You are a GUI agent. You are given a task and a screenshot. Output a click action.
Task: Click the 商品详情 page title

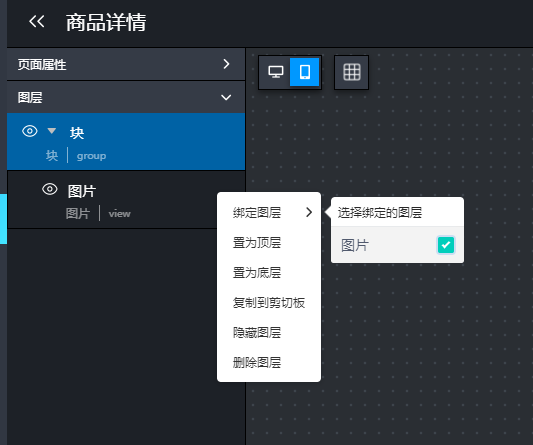(x=106, y=22)
